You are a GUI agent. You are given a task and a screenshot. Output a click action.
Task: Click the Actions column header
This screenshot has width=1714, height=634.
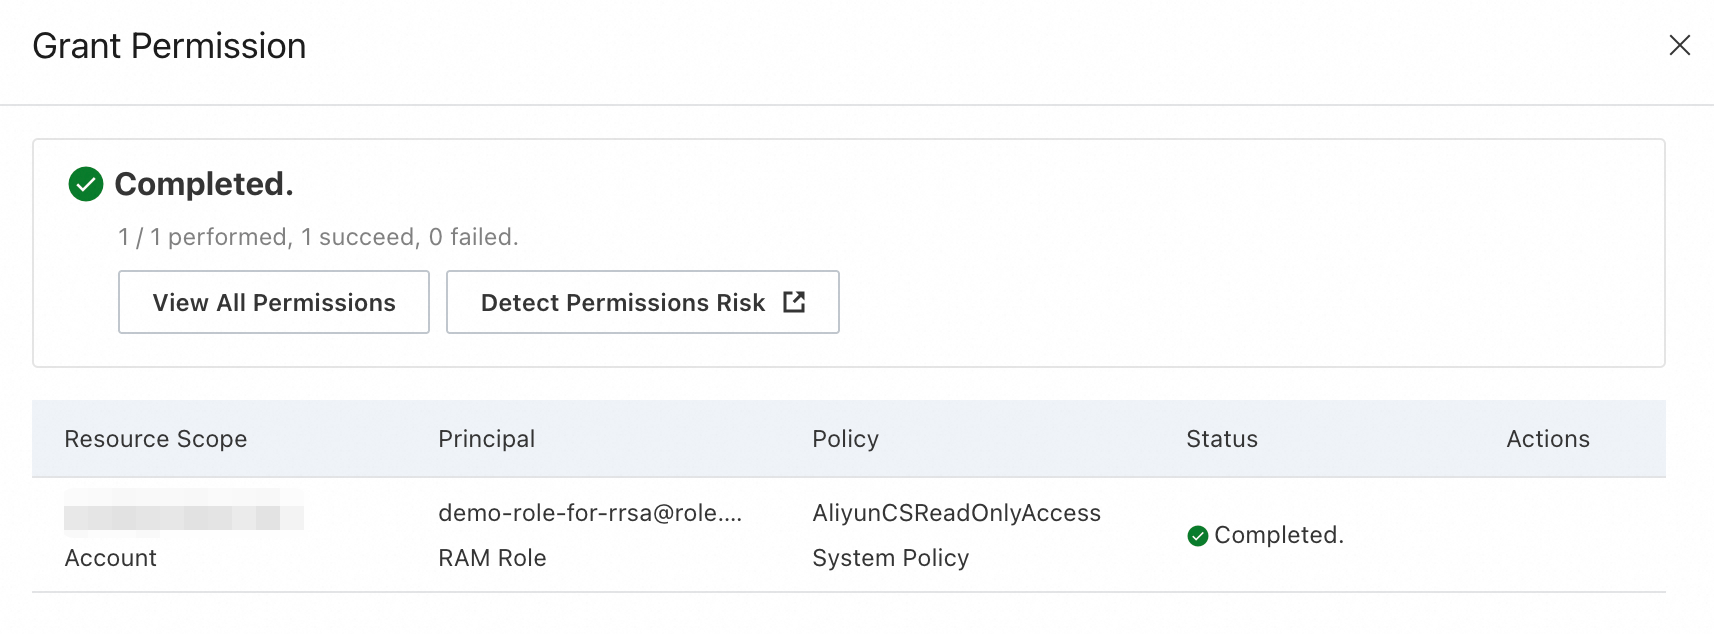[1547, 439]
